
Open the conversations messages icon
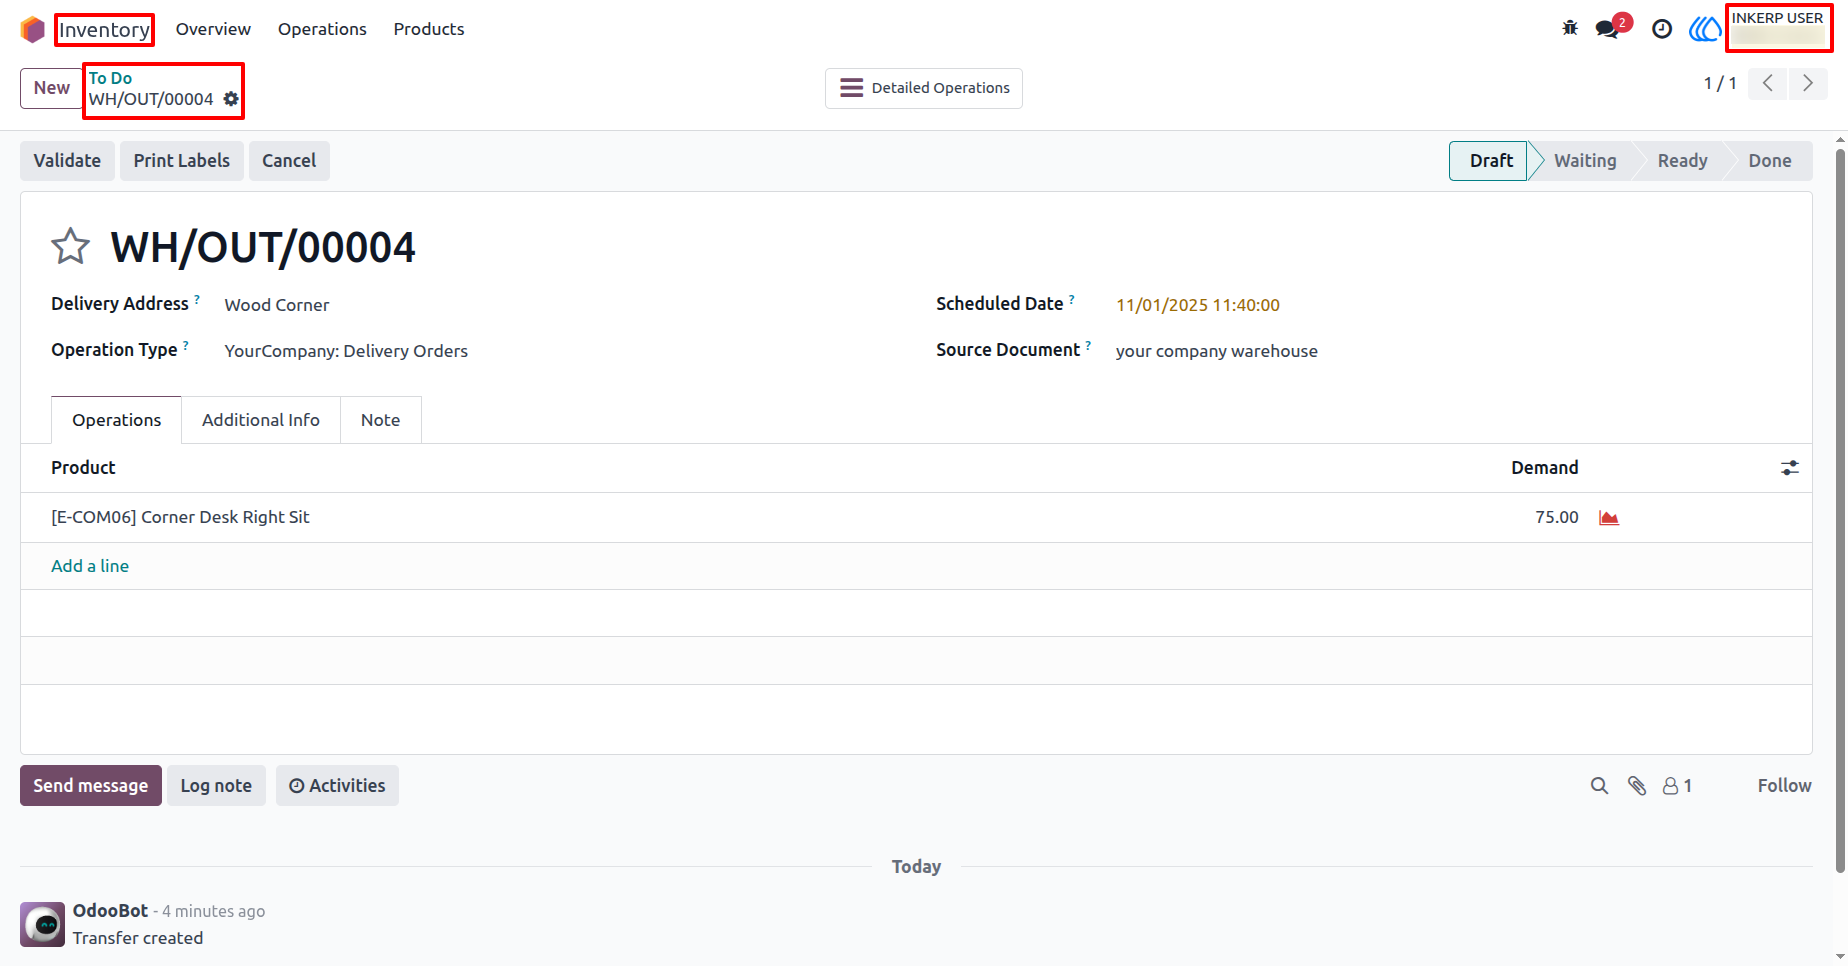(1608, 29)
